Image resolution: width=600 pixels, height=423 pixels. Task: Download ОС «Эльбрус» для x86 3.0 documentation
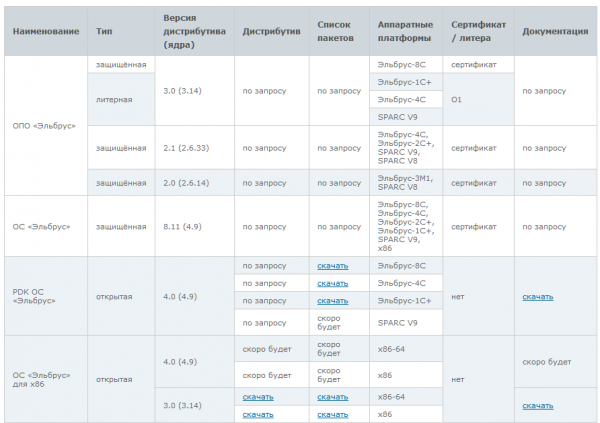tap(537, 405)
